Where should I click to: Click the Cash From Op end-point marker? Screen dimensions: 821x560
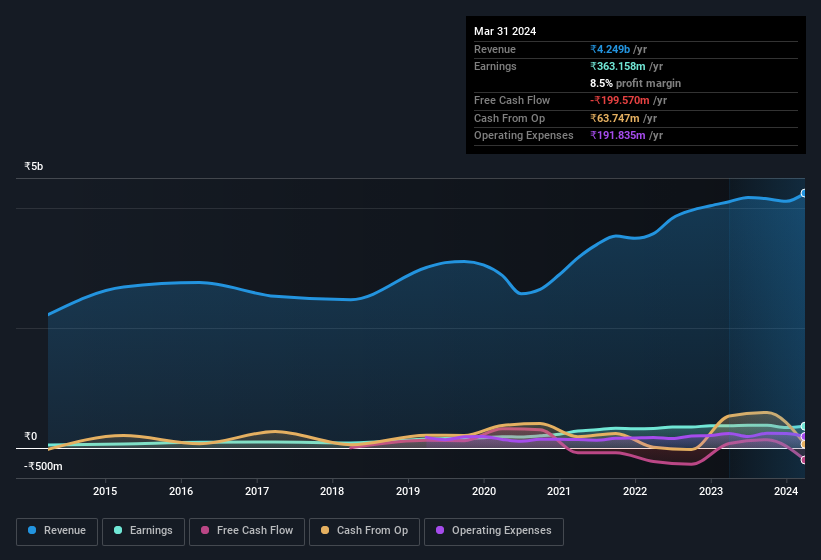click(x=804, y=444)
